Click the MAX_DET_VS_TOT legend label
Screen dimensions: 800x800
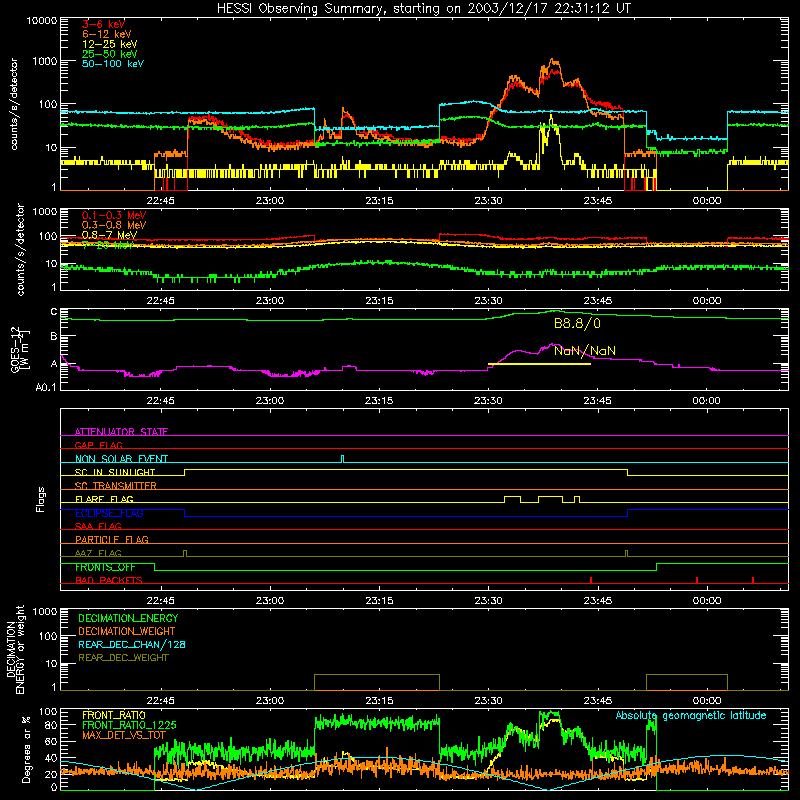124,735
